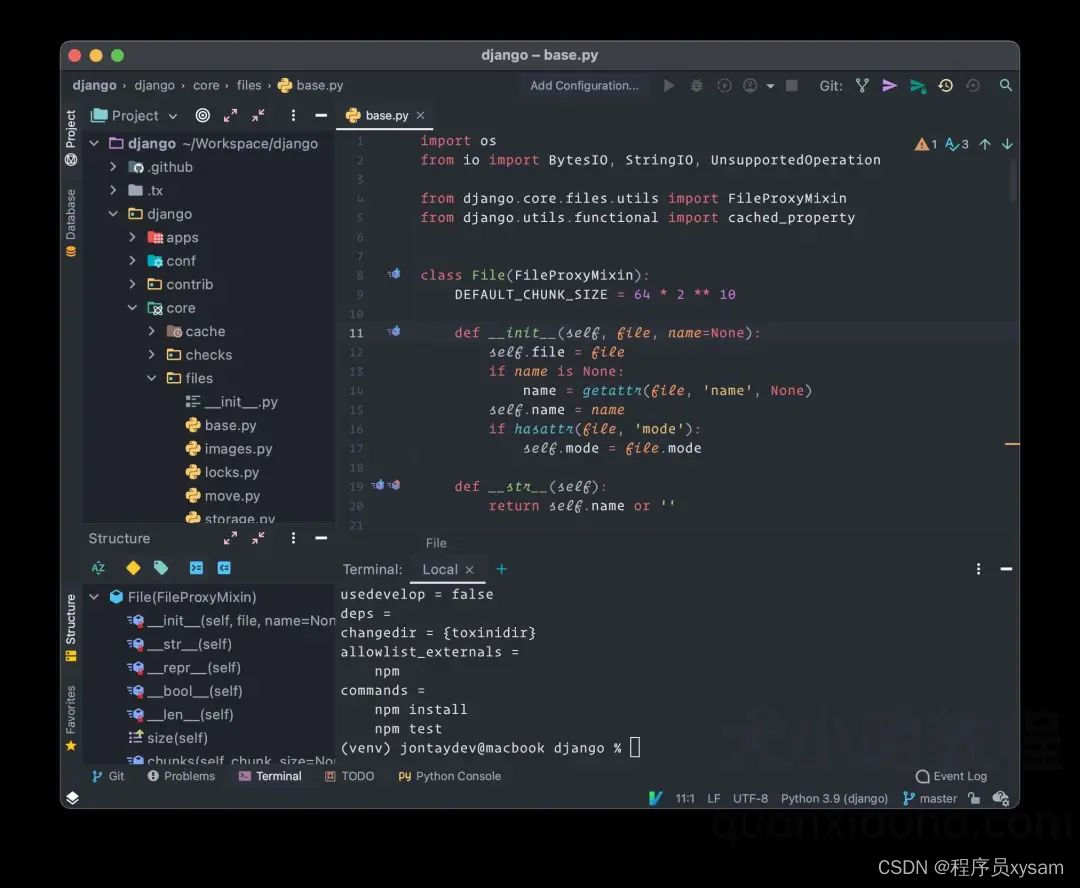The image size is (1080, 888).
Task: Collapse File(FileProxyMixin) structure node
Action: [94, 597]
